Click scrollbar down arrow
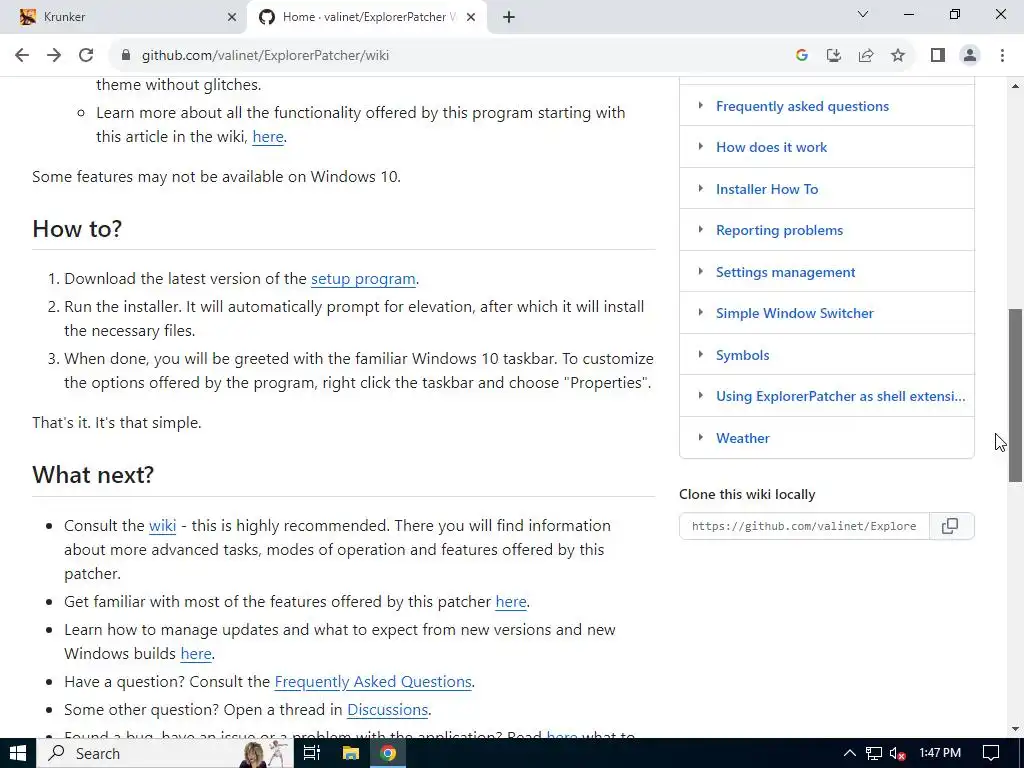The width and height of the screenshot is (1024, 768). 1015,729
